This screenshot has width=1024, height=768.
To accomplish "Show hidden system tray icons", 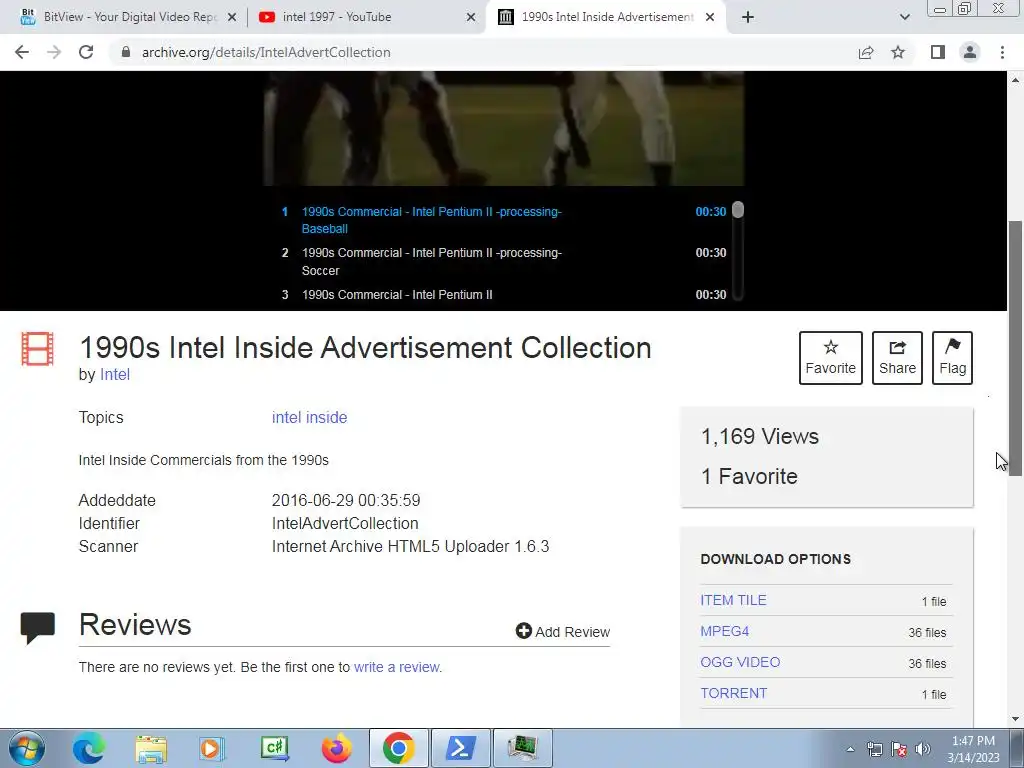I will point(850,749).
